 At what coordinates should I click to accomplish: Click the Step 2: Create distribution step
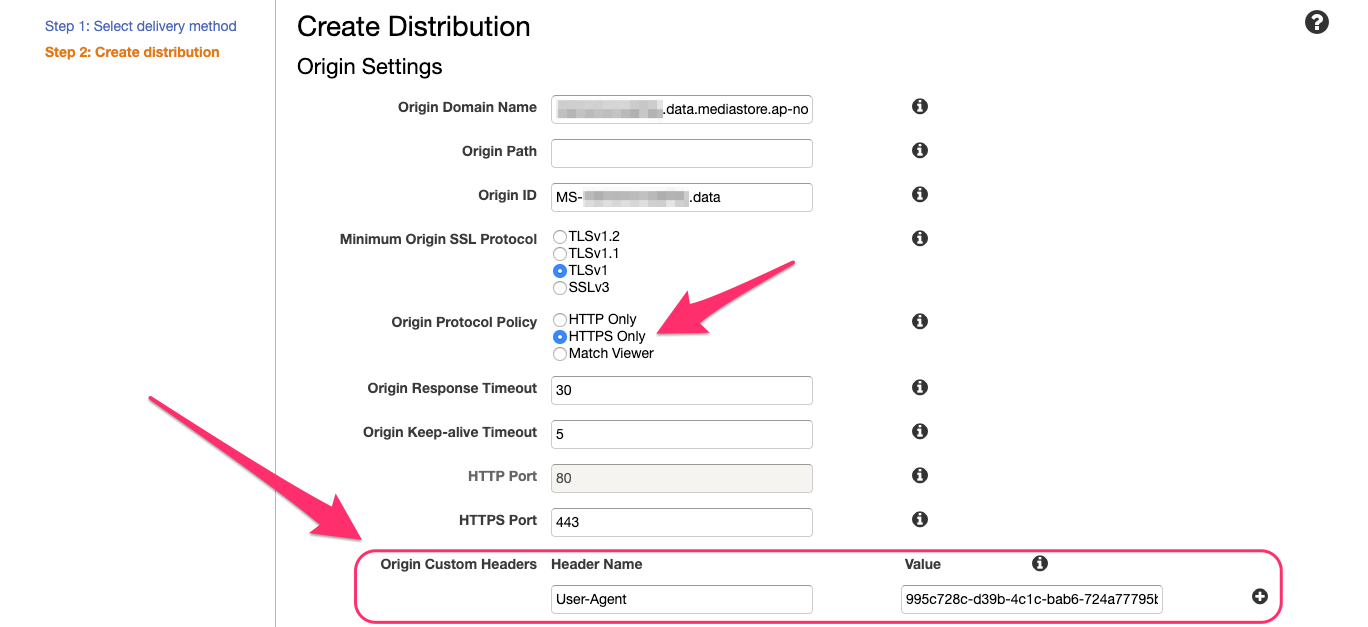[131, 51]
